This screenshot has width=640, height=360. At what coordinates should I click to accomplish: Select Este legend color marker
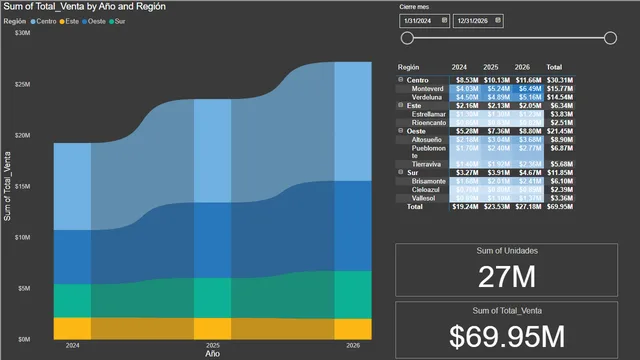tap(62, 22)
